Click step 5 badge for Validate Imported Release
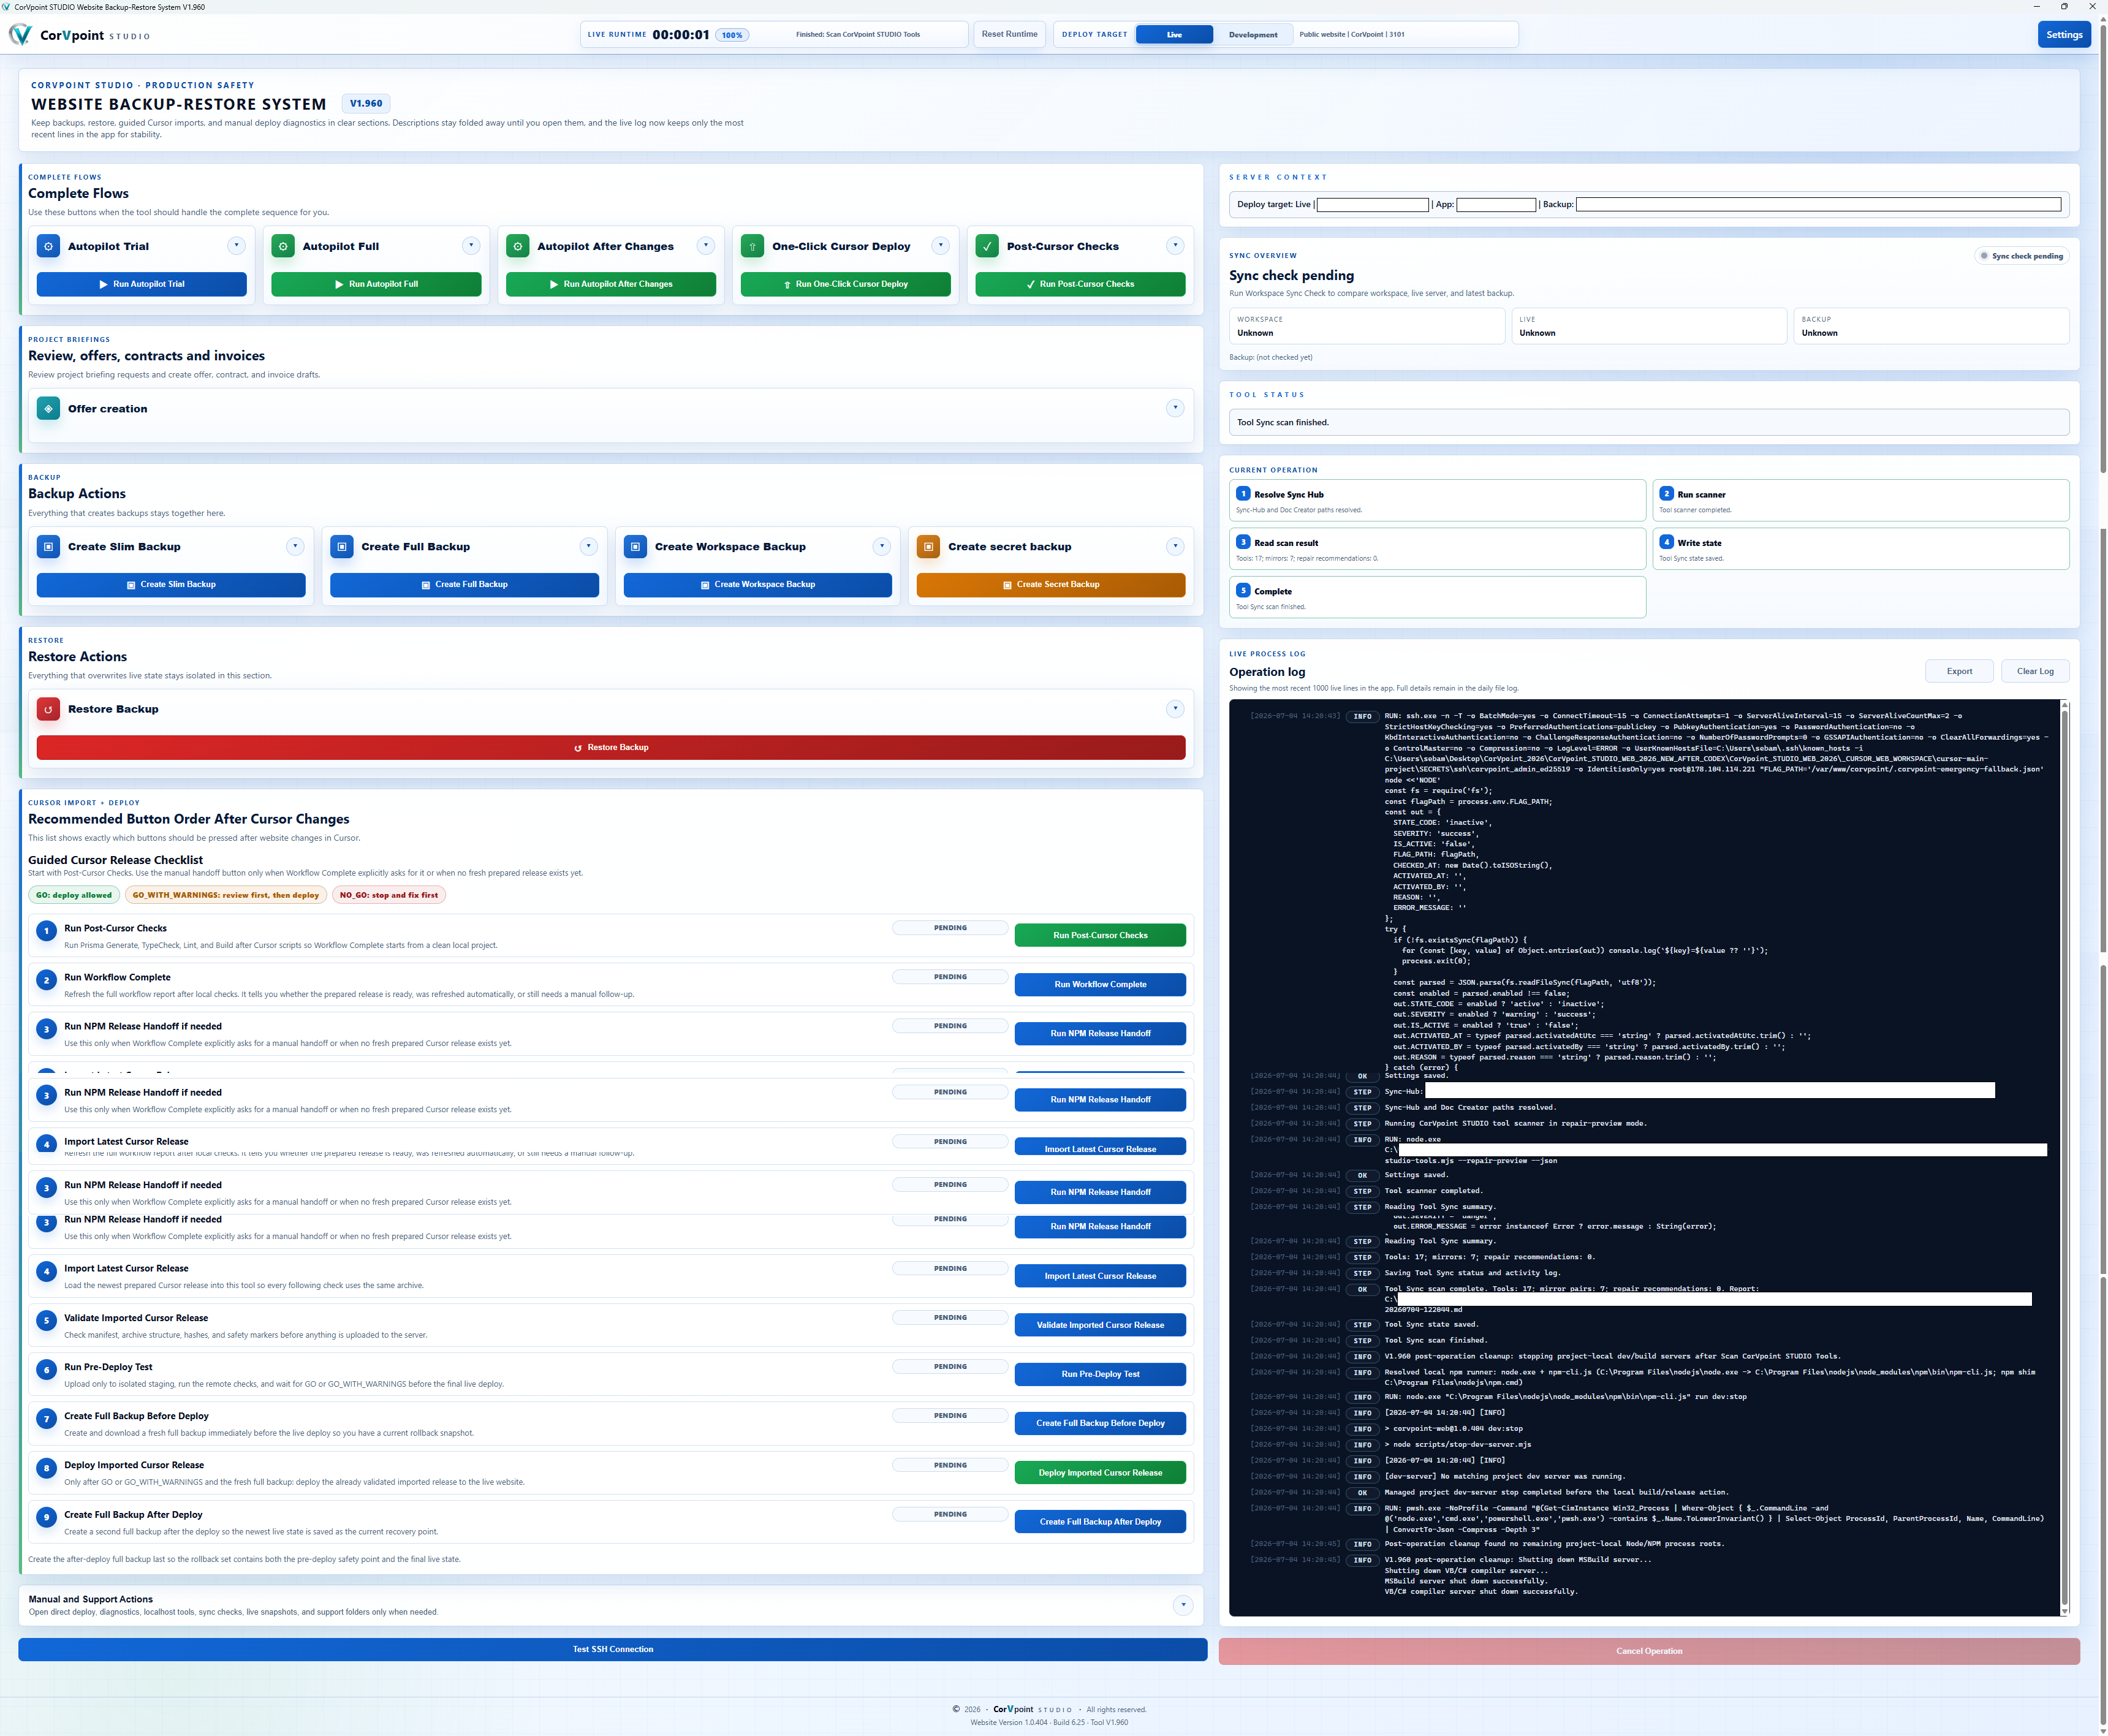Viewport: 2108px width, 1736px height. (x=46, y=1321)
